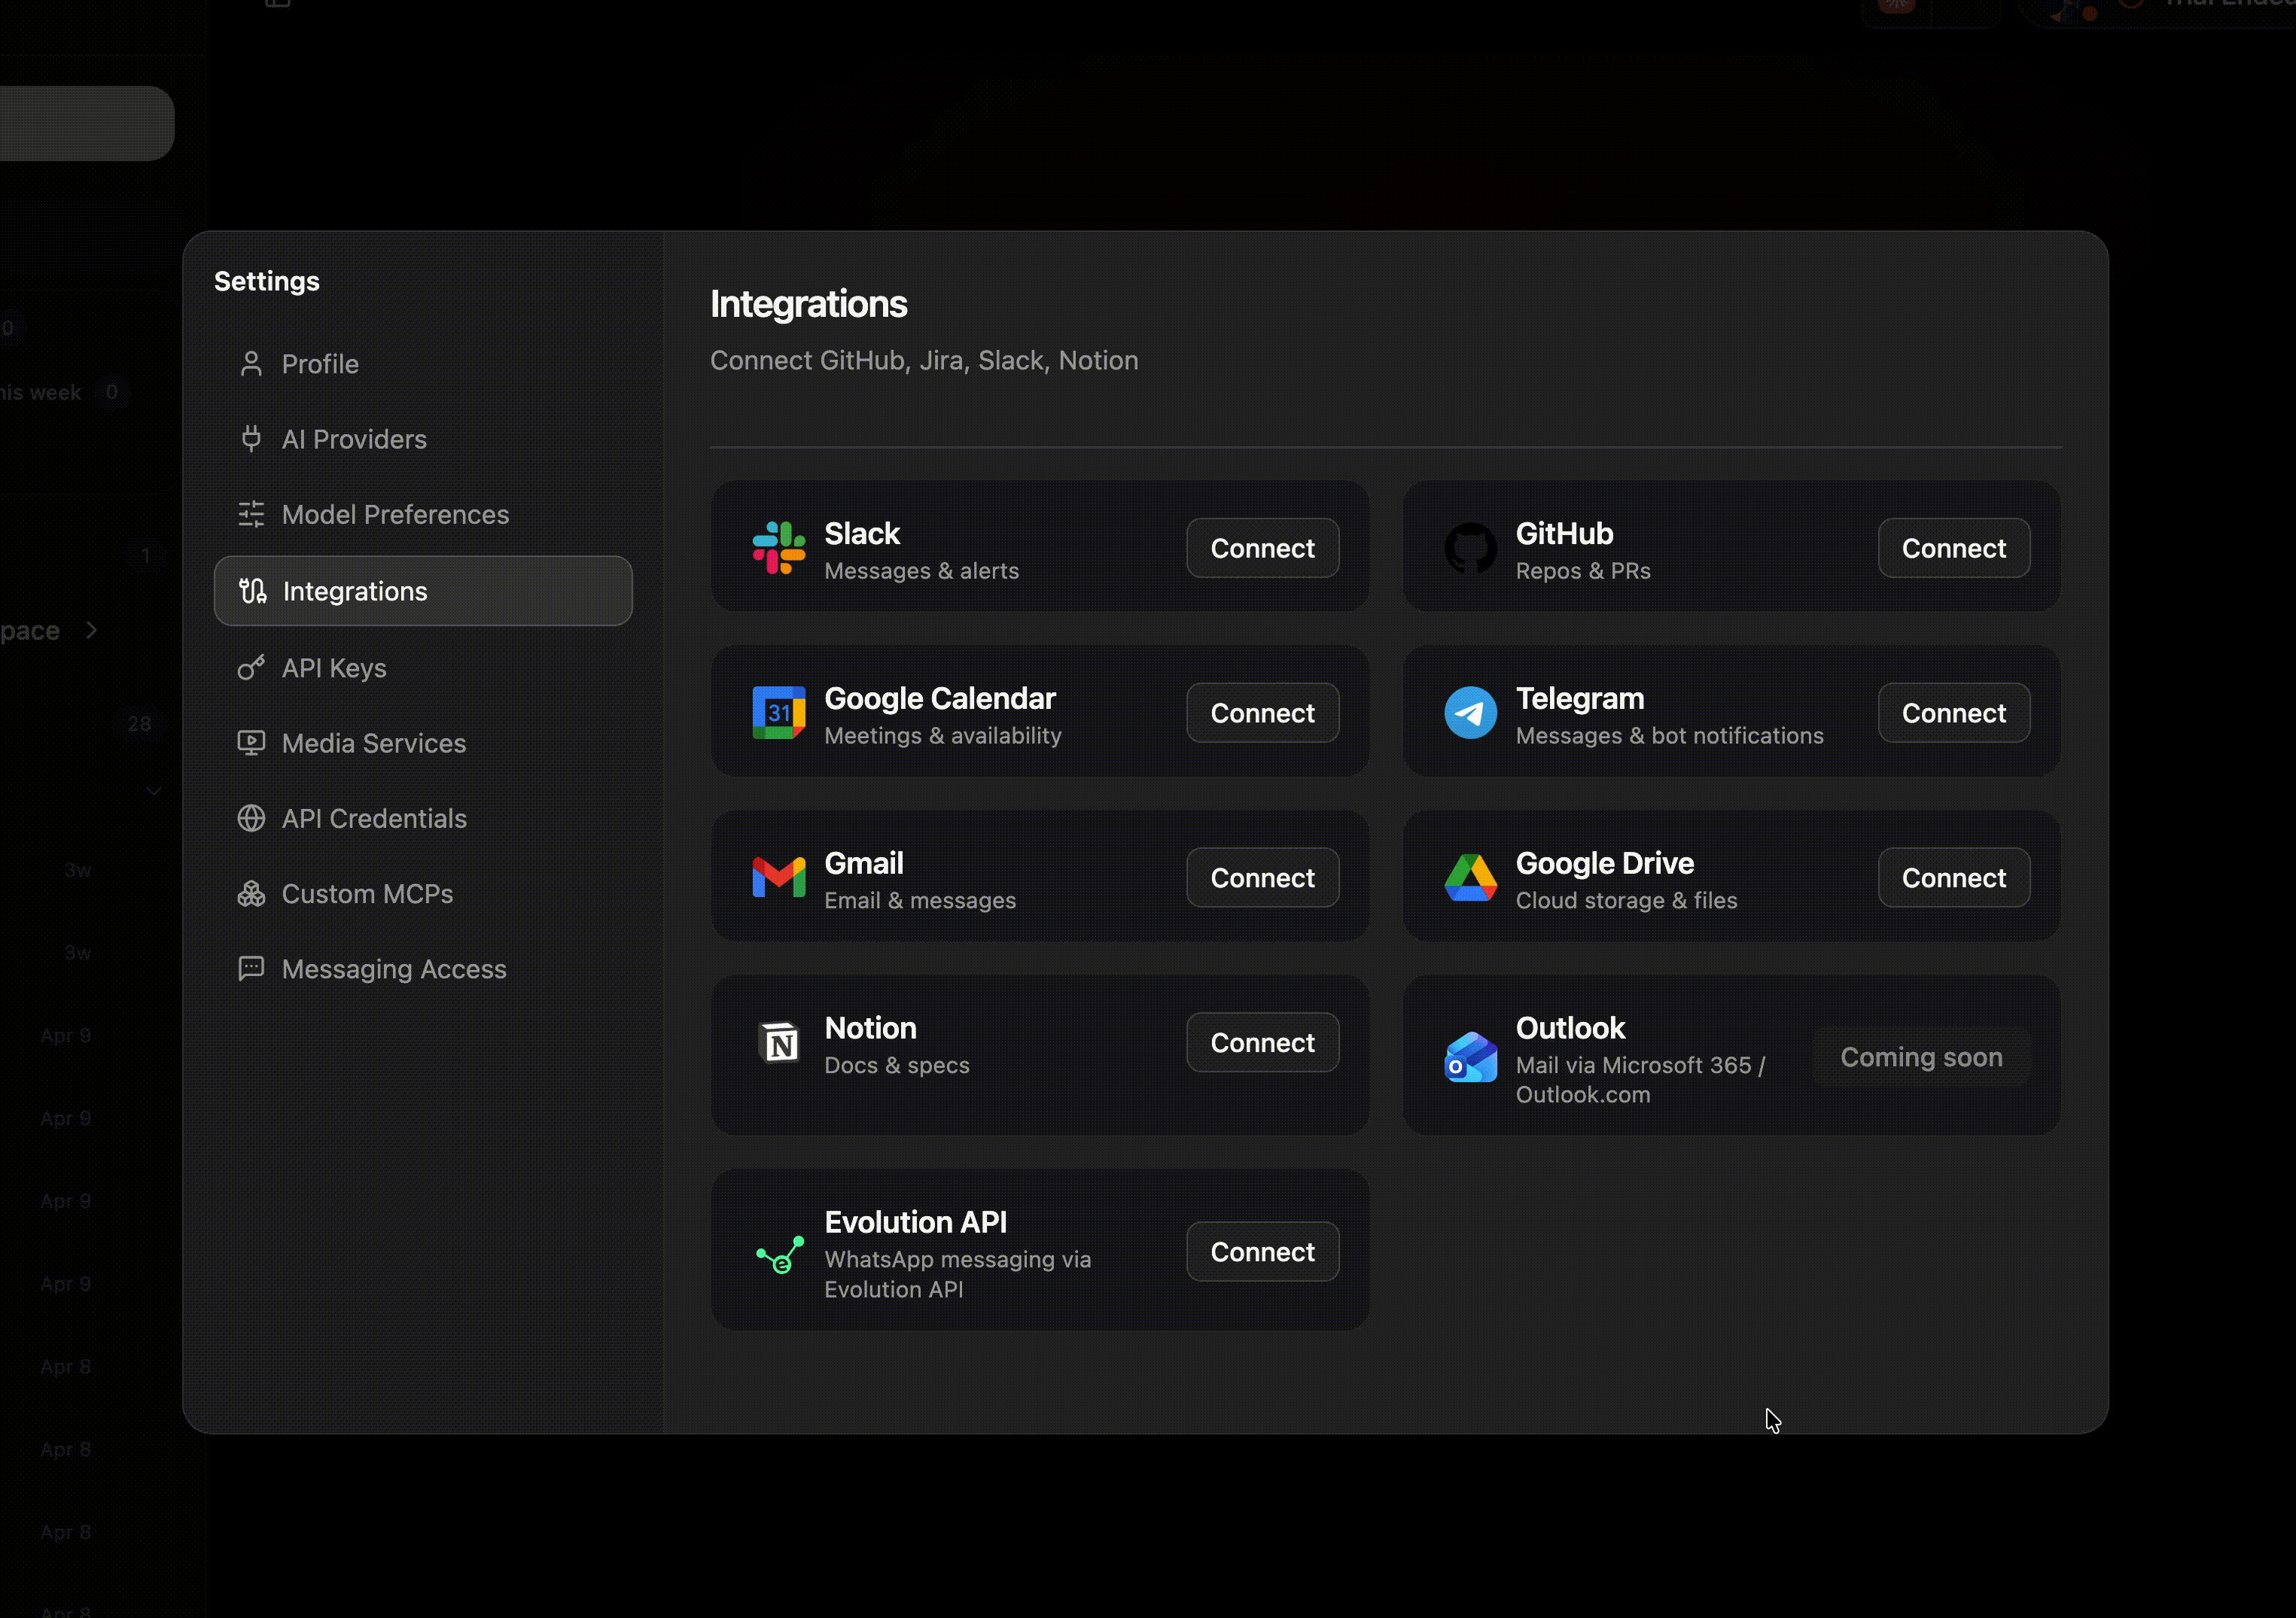Open the Profile settings section
Screen dimensions: 2296x1618
point(423,364)
